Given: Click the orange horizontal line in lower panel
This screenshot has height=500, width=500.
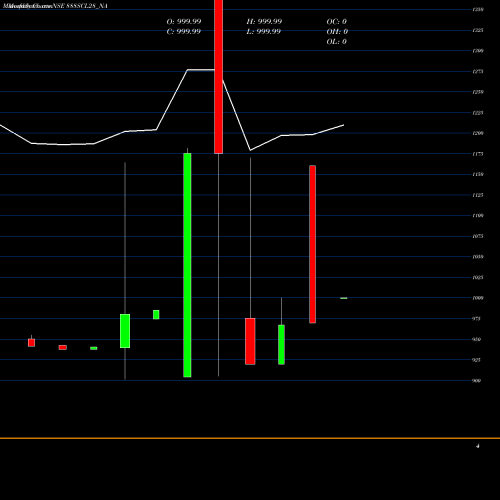Looking at the screenshot, I should coord(250,438).
